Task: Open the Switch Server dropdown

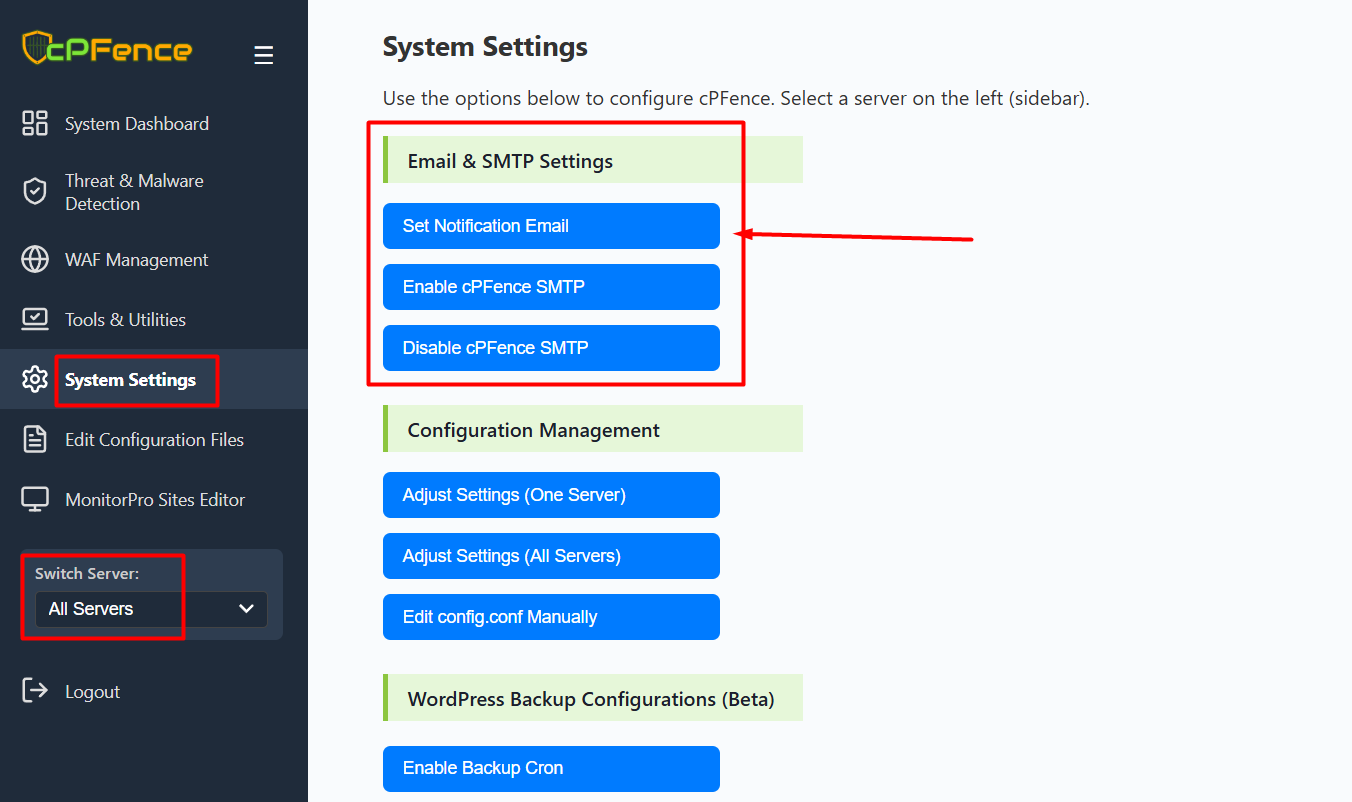Action: point(150,609)
